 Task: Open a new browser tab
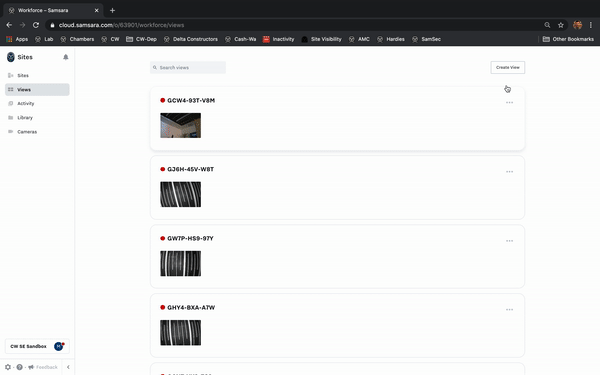click(112, 10)
